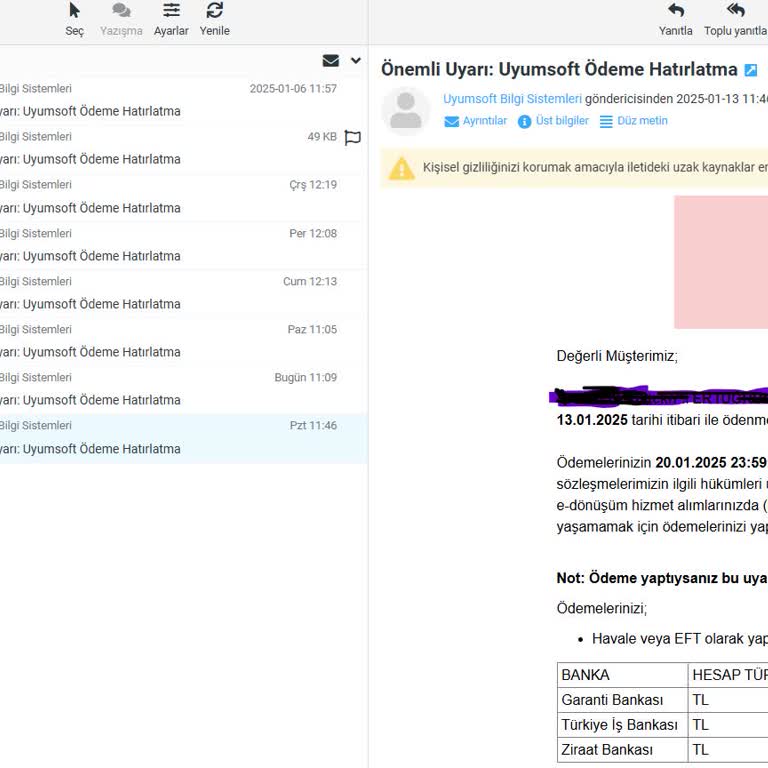The width and height of the screenshot is (768, 768).
Task: Click the envelope filter icon above list
Action: [331, 60]
